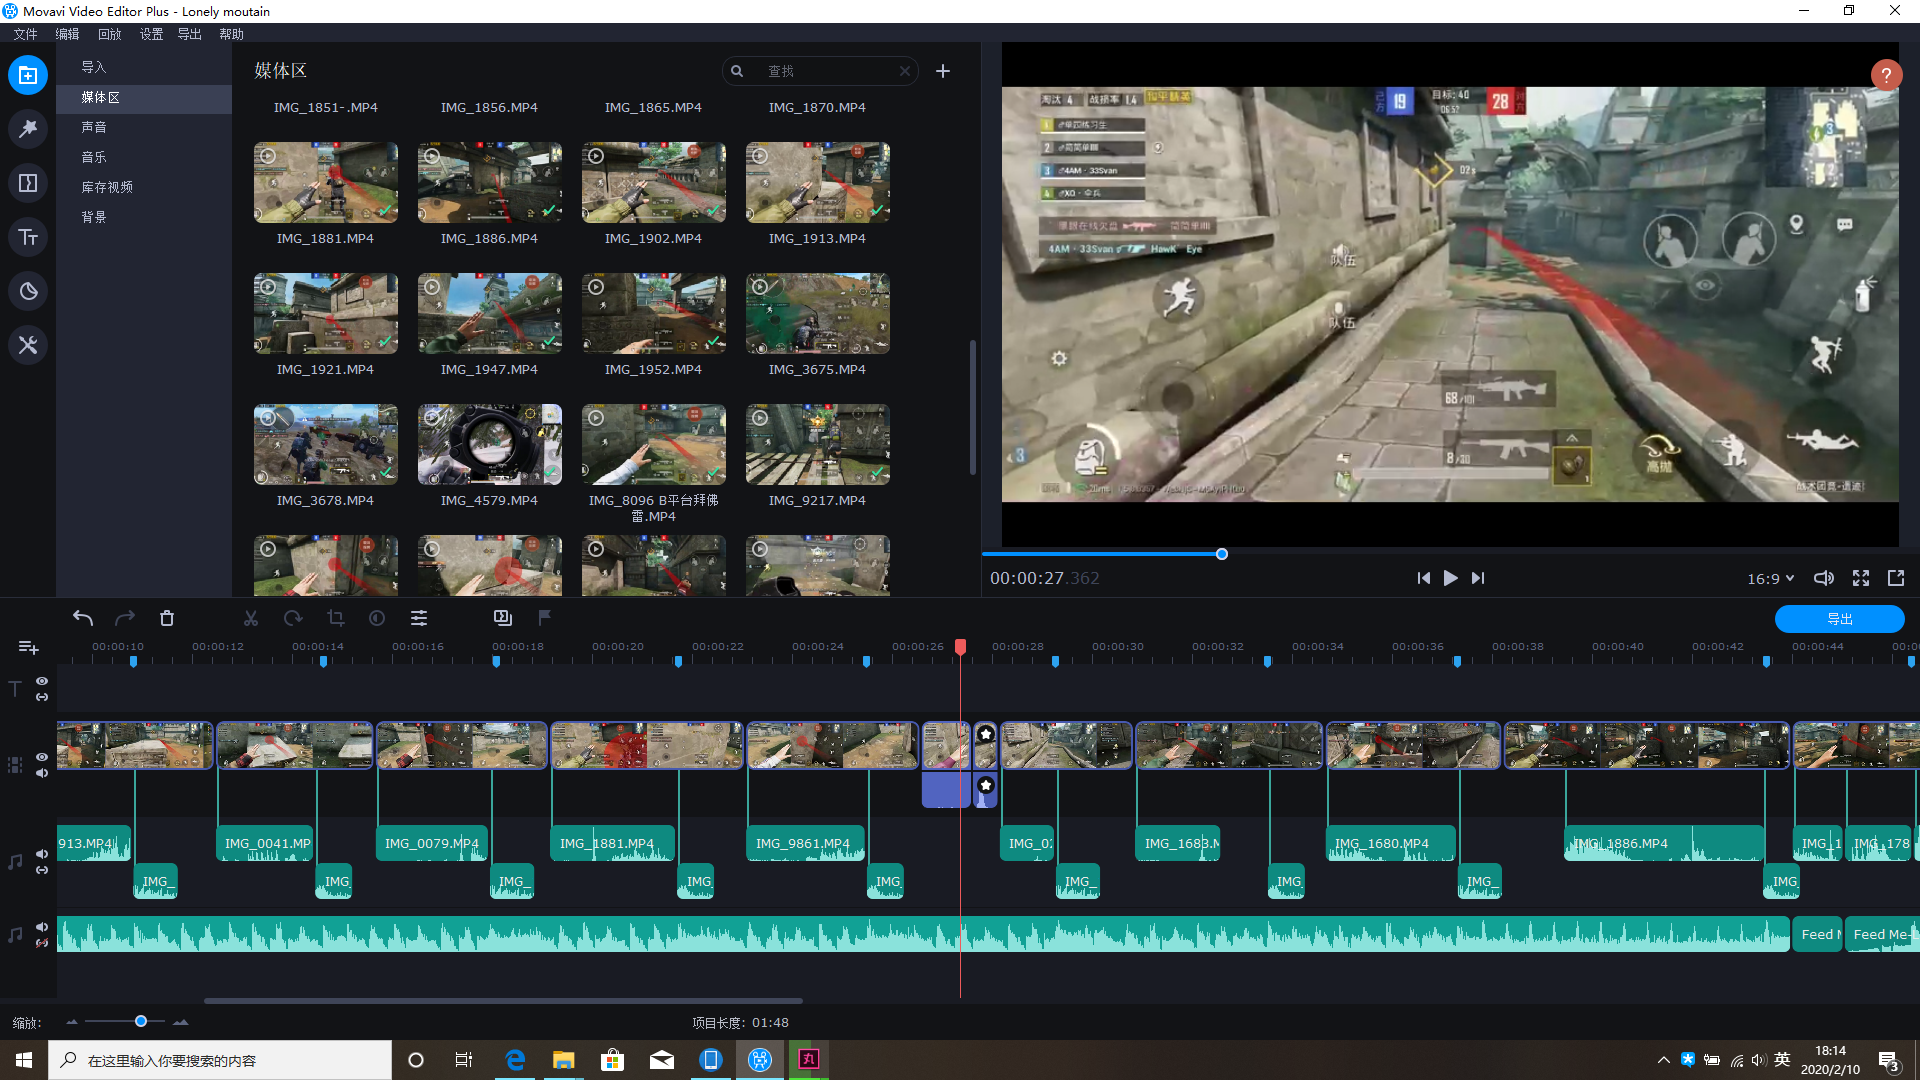Select 库存视频 category
The height and width of the screenshot is (1080, 1920).
(144, 187)
